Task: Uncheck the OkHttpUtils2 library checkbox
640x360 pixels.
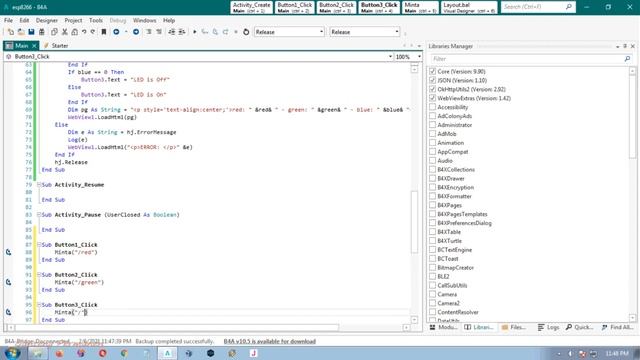Action: click(432, 89)
